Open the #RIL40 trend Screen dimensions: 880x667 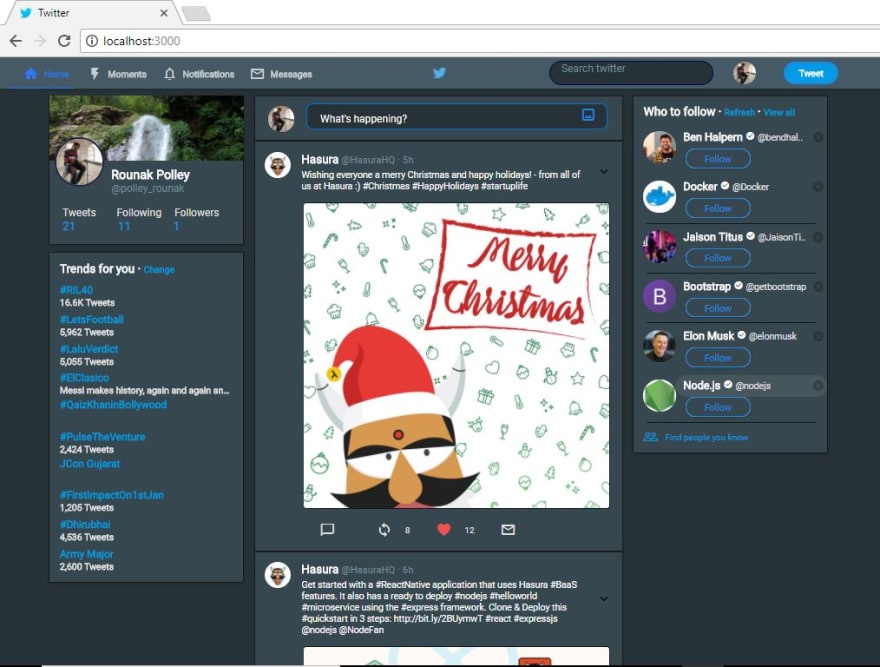[x=76, y=290]
